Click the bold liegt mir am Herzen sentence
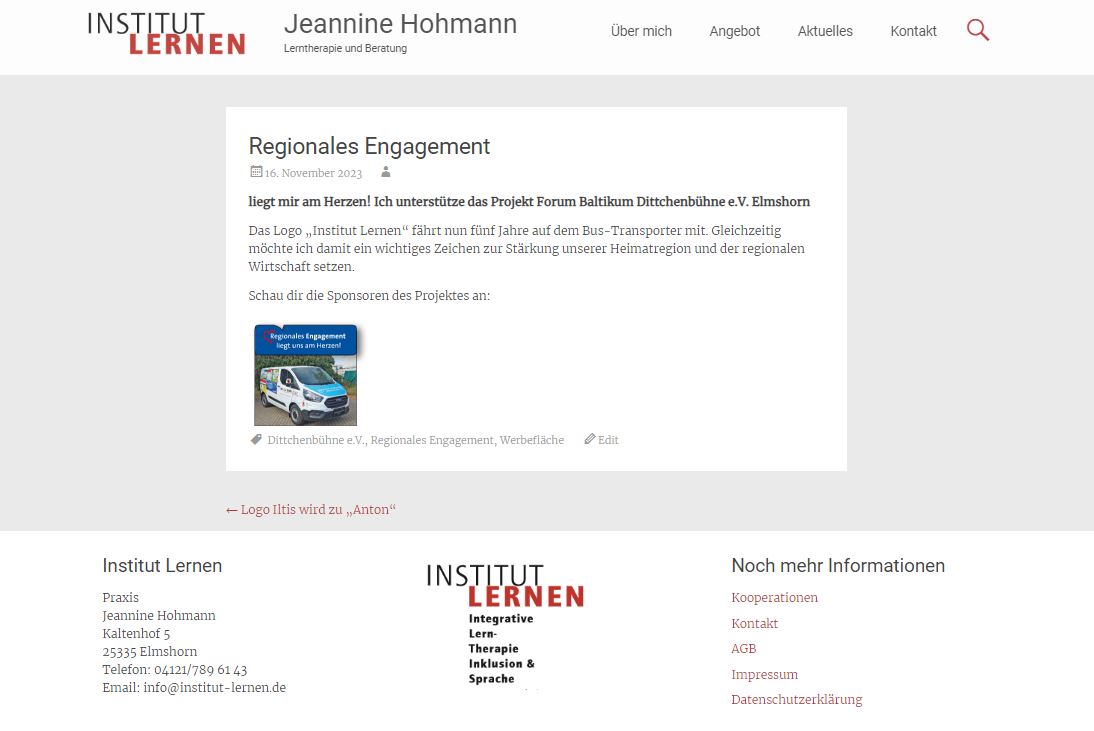 pos(529,202)
